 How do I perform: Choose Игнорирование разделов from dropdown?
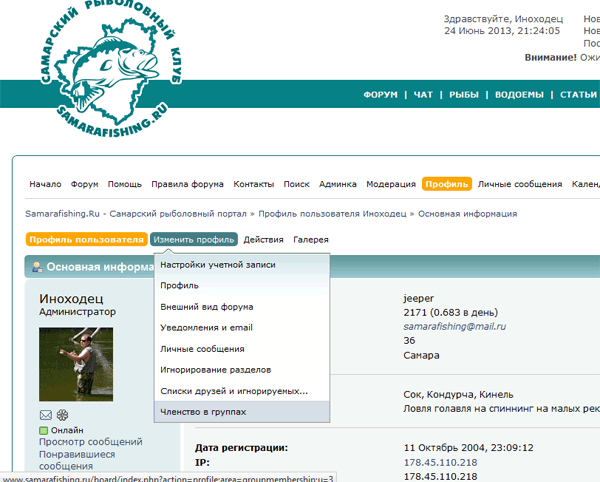coord(242,370)
